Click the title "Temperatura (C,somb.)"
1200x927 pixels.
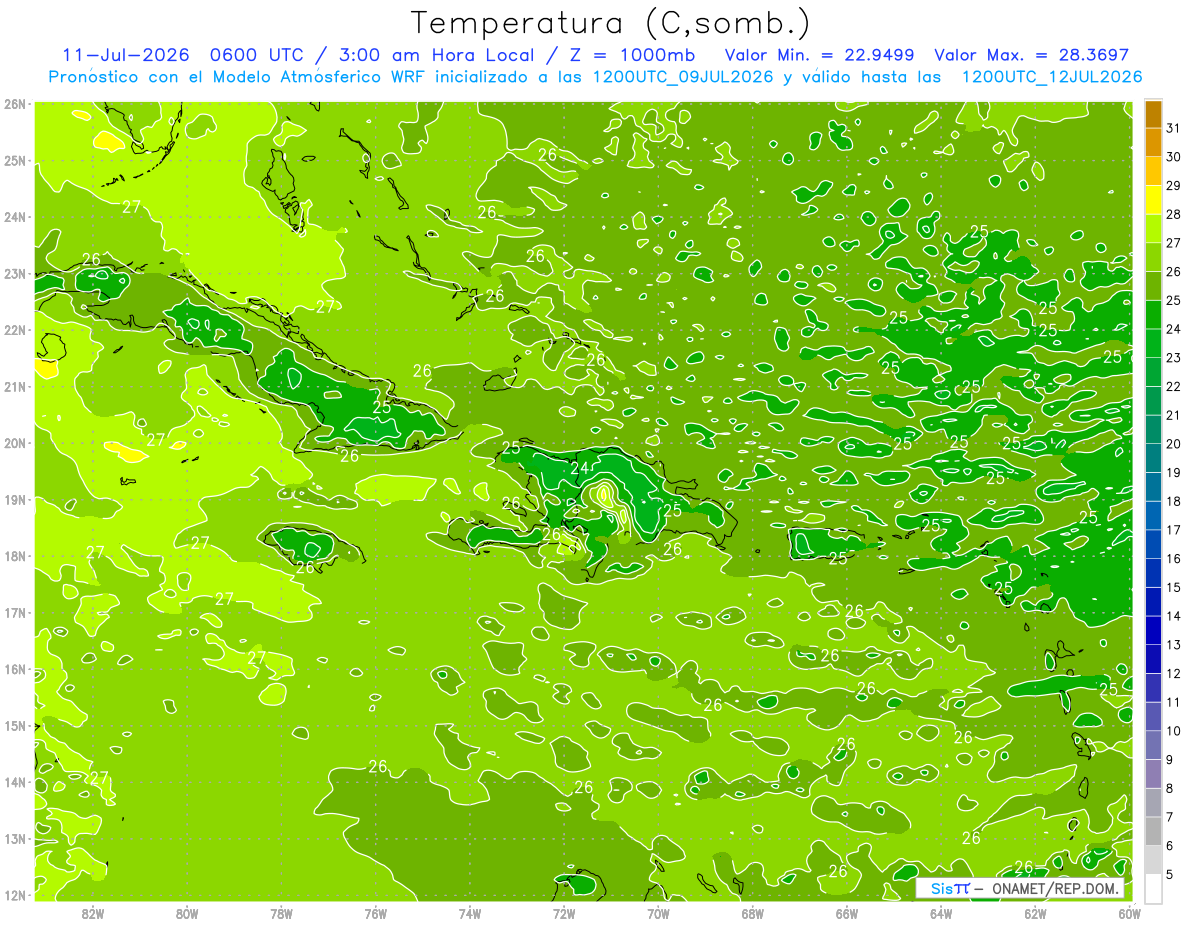pos(610,22)
